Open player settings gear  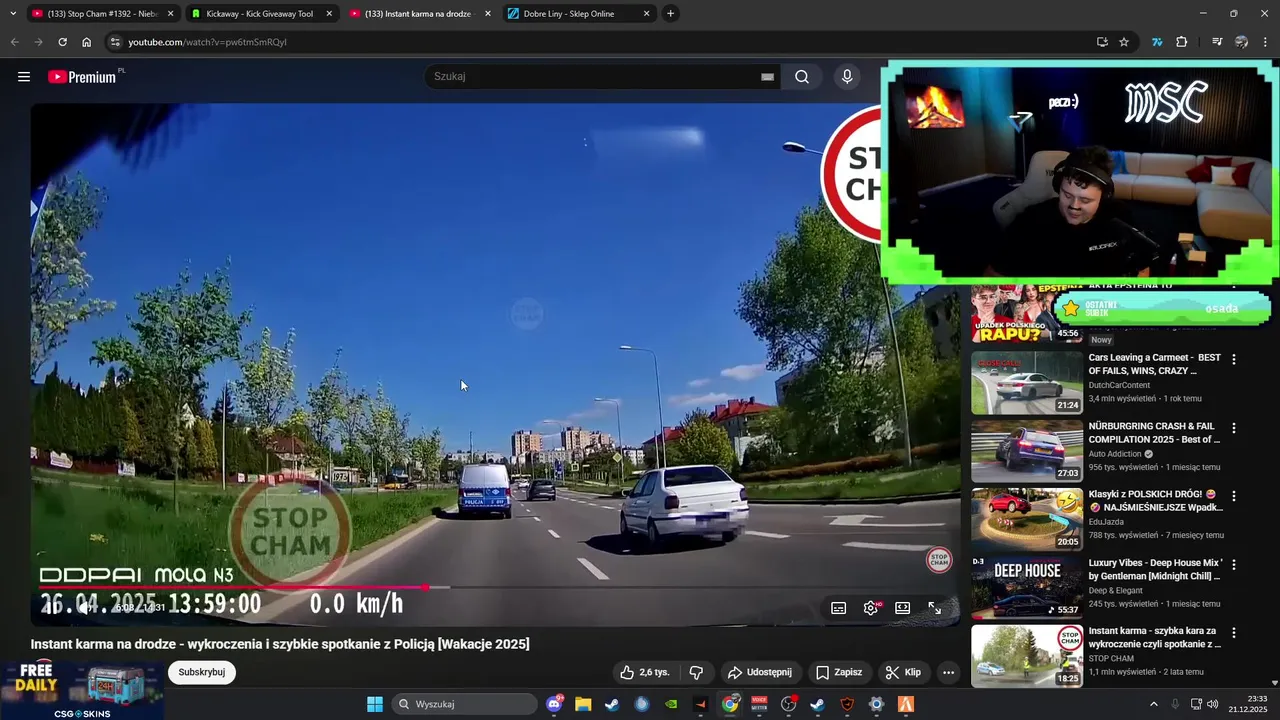click(872, 608)
